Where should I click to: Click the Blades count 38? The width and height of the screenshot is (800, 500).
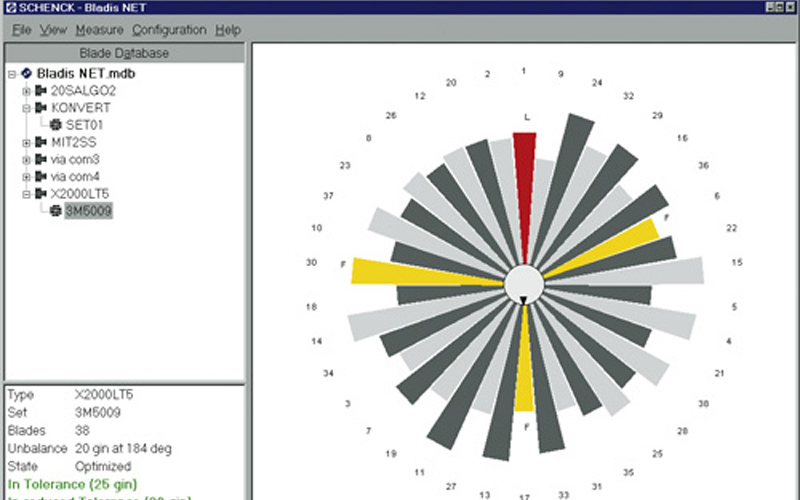click(82, 431)
